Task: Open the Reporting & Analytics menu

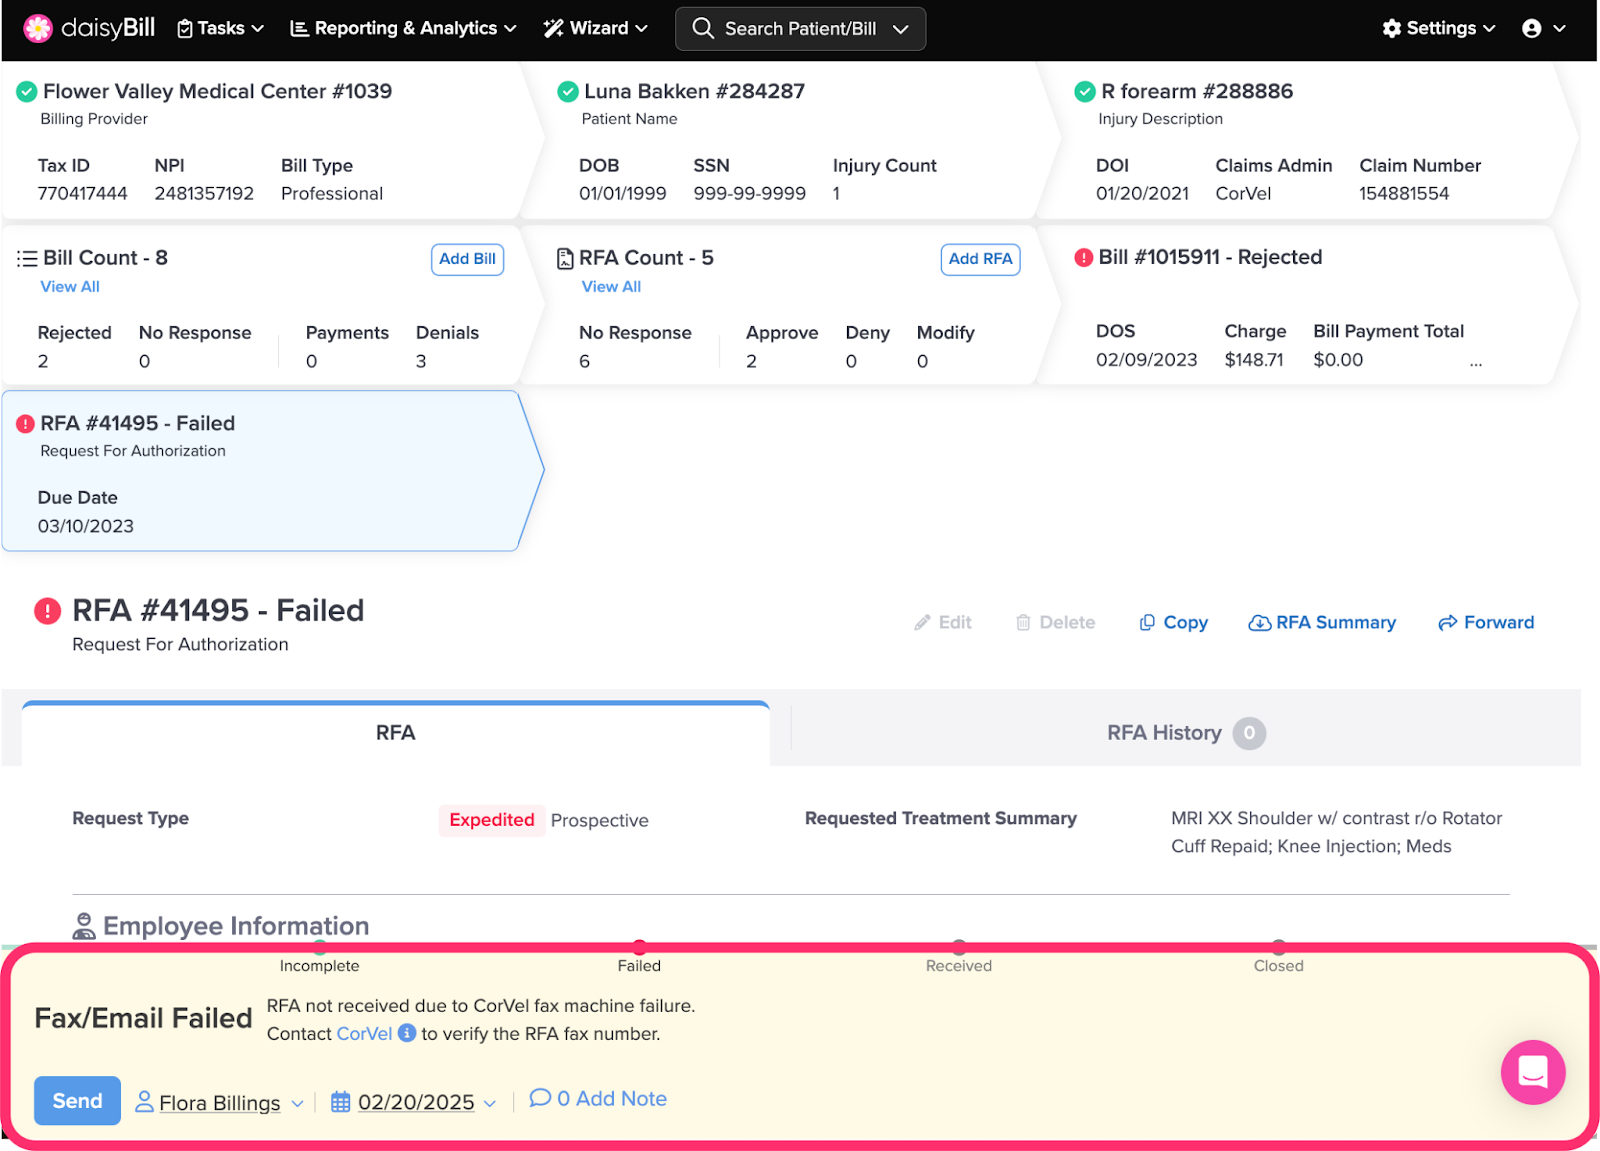Action: coord(403,28)
